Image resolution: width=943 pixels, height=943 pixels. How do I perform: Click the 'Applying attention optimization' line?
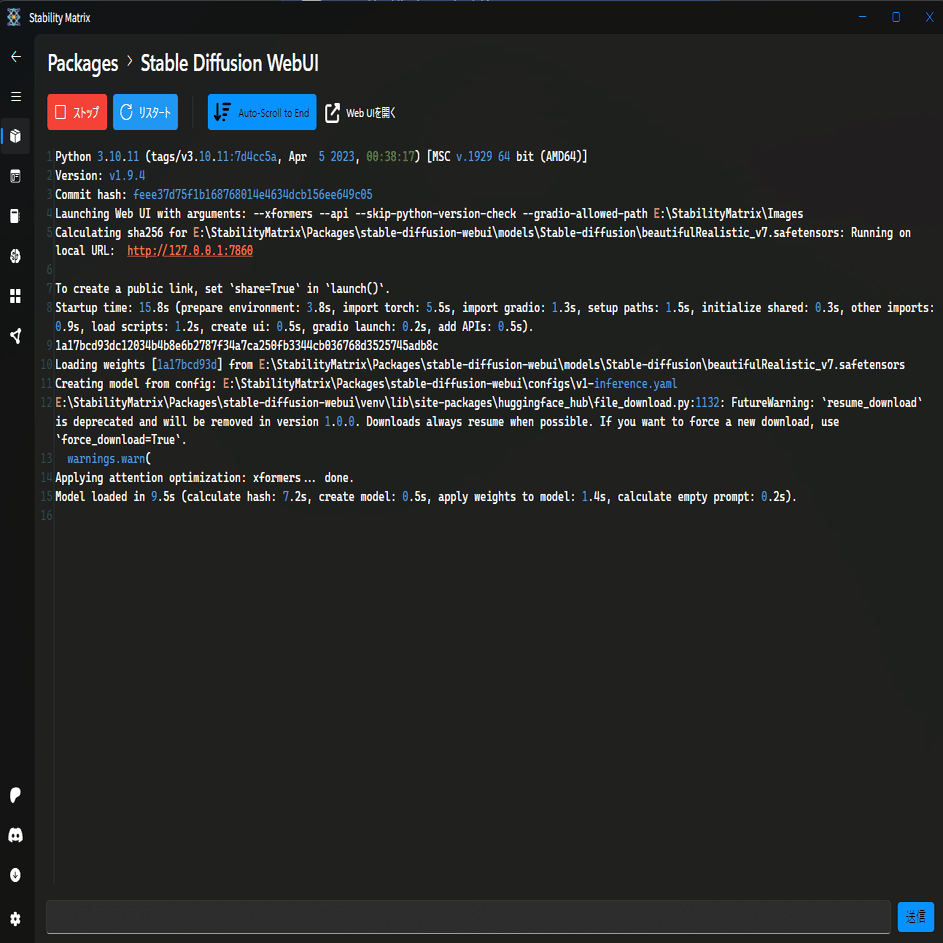tap(204, 478)
